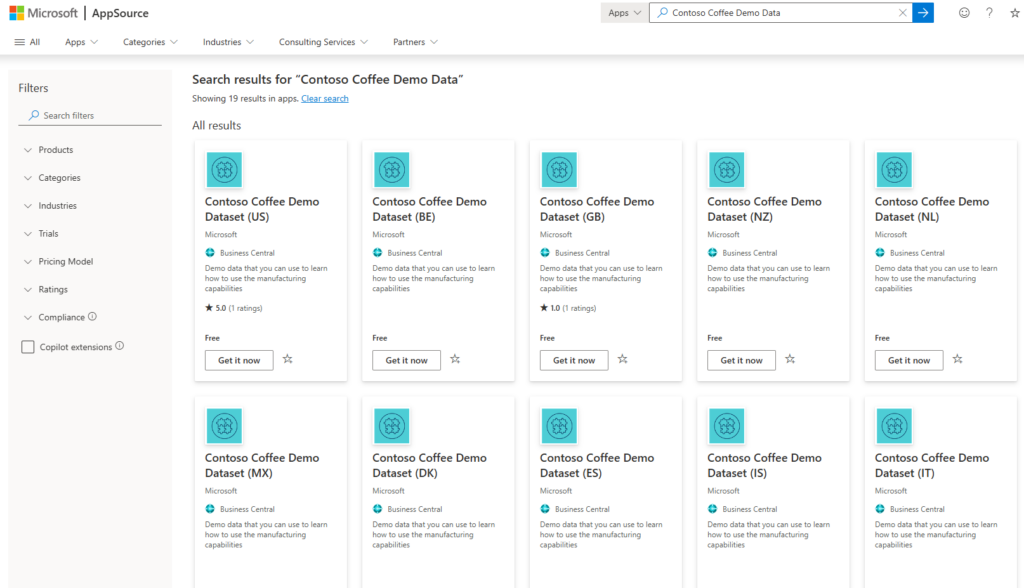Open Contoso Coffee Demo Dataset (NZ) title
Image resolution: width=1024 pixels, height=588 pixels.
[x=764, y=209]
